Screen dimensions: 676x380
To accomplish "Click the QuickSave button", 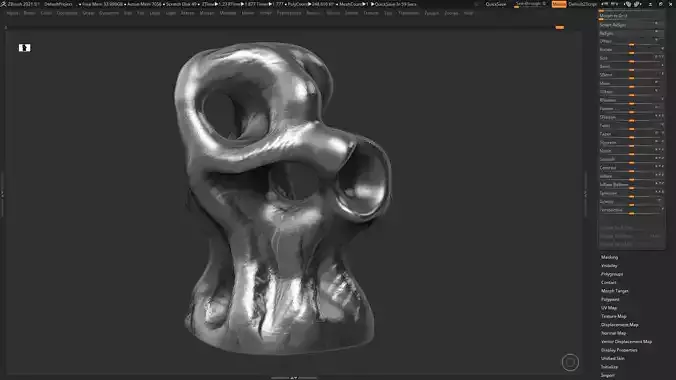I will pos(496,4).
